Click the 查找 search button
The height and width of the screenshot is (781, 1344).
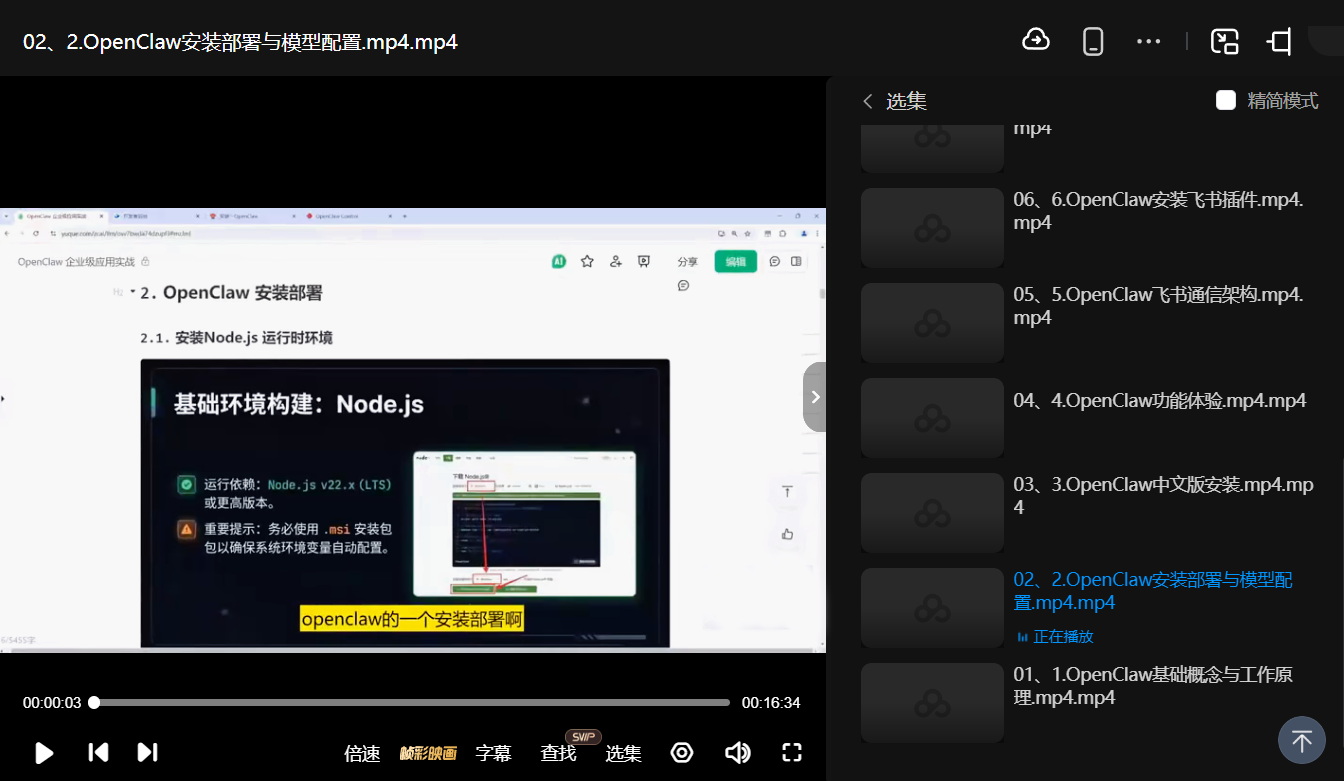click(558, 754)
